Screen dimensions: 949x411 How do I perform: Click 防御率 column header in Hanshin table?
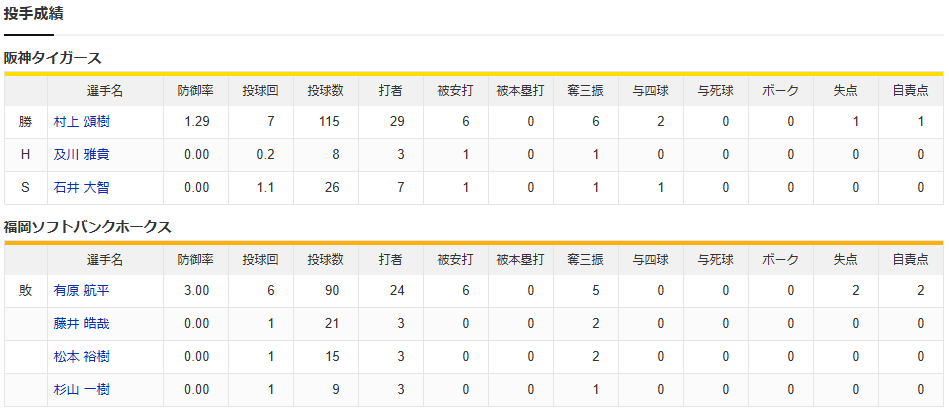[195, 91]
